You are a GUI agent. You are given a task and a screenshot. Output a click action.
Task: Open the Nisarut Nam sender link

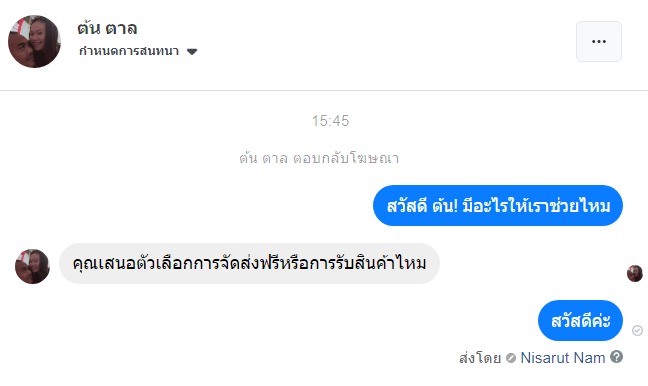pyautogui.click(x=562, y=358)
